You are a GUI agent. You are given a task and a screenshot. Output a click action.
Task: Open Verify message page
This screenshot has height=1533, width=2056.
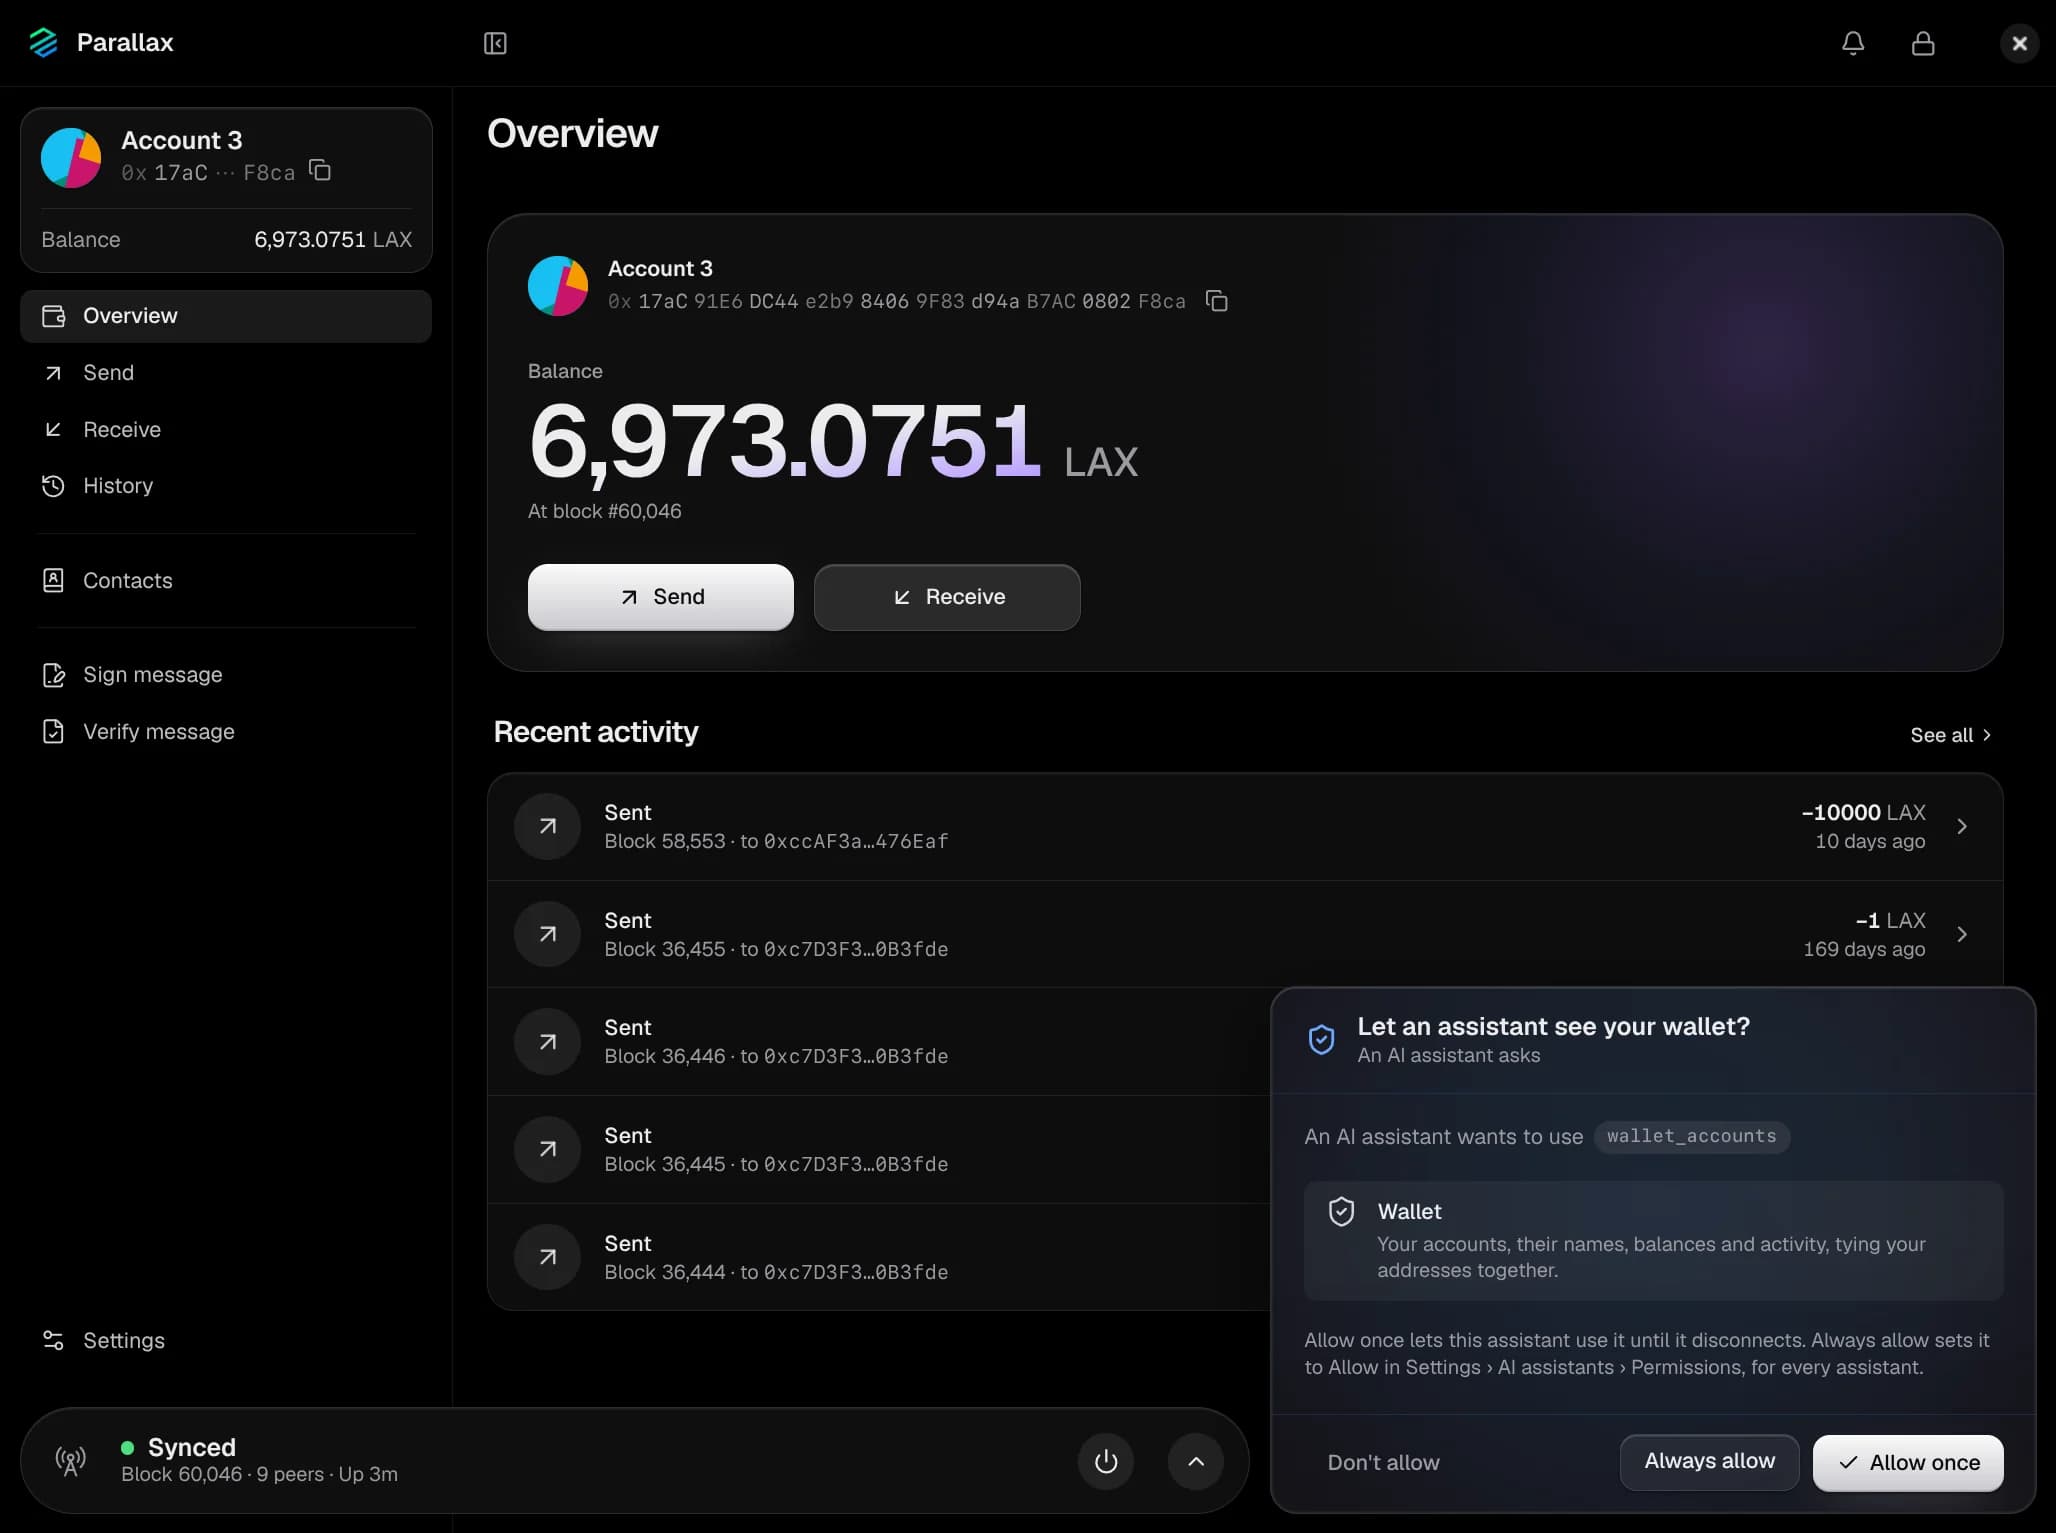[226, 732]
